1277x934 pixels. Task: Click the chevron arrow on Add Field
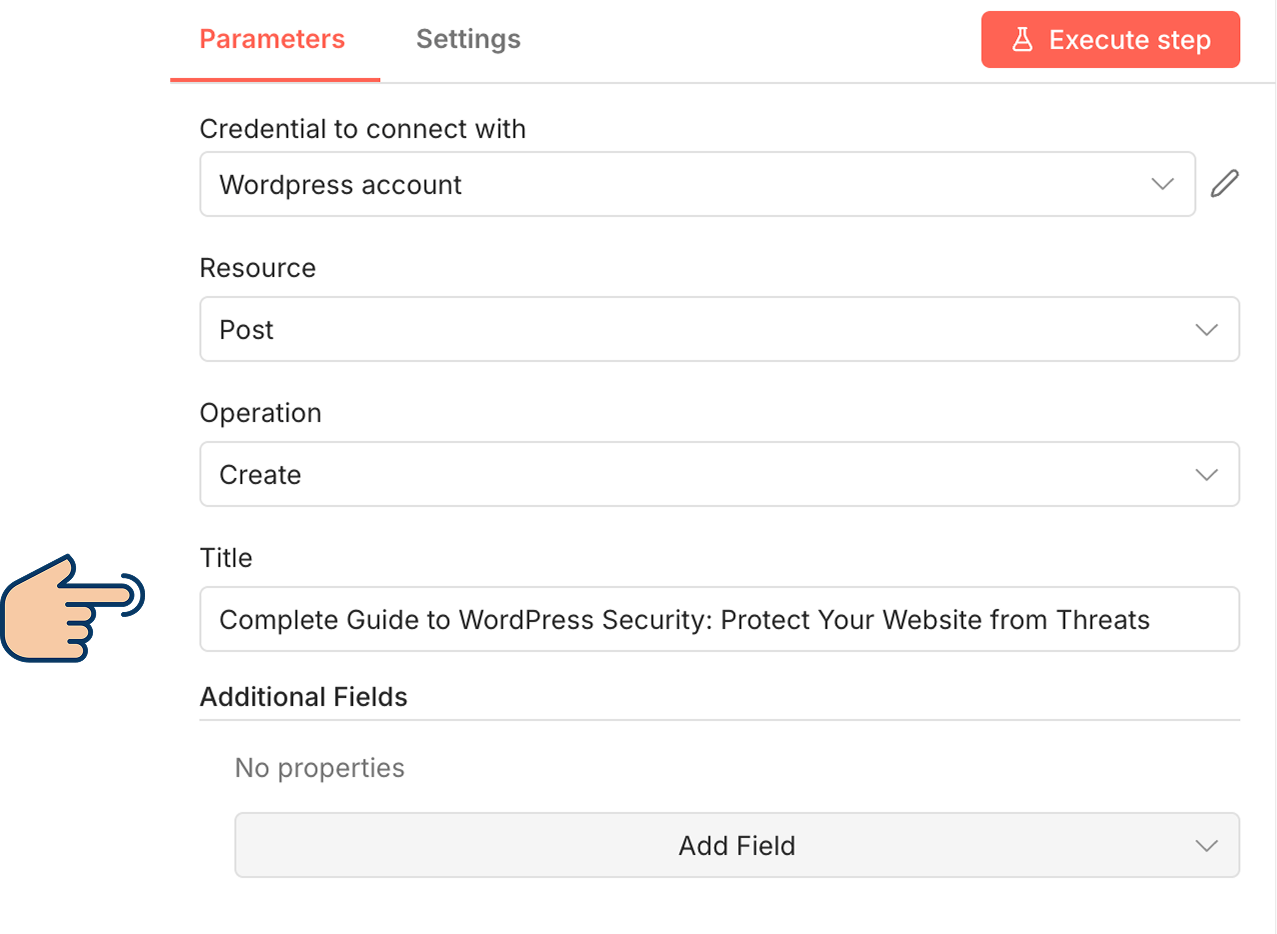[x=1206, y=846]
